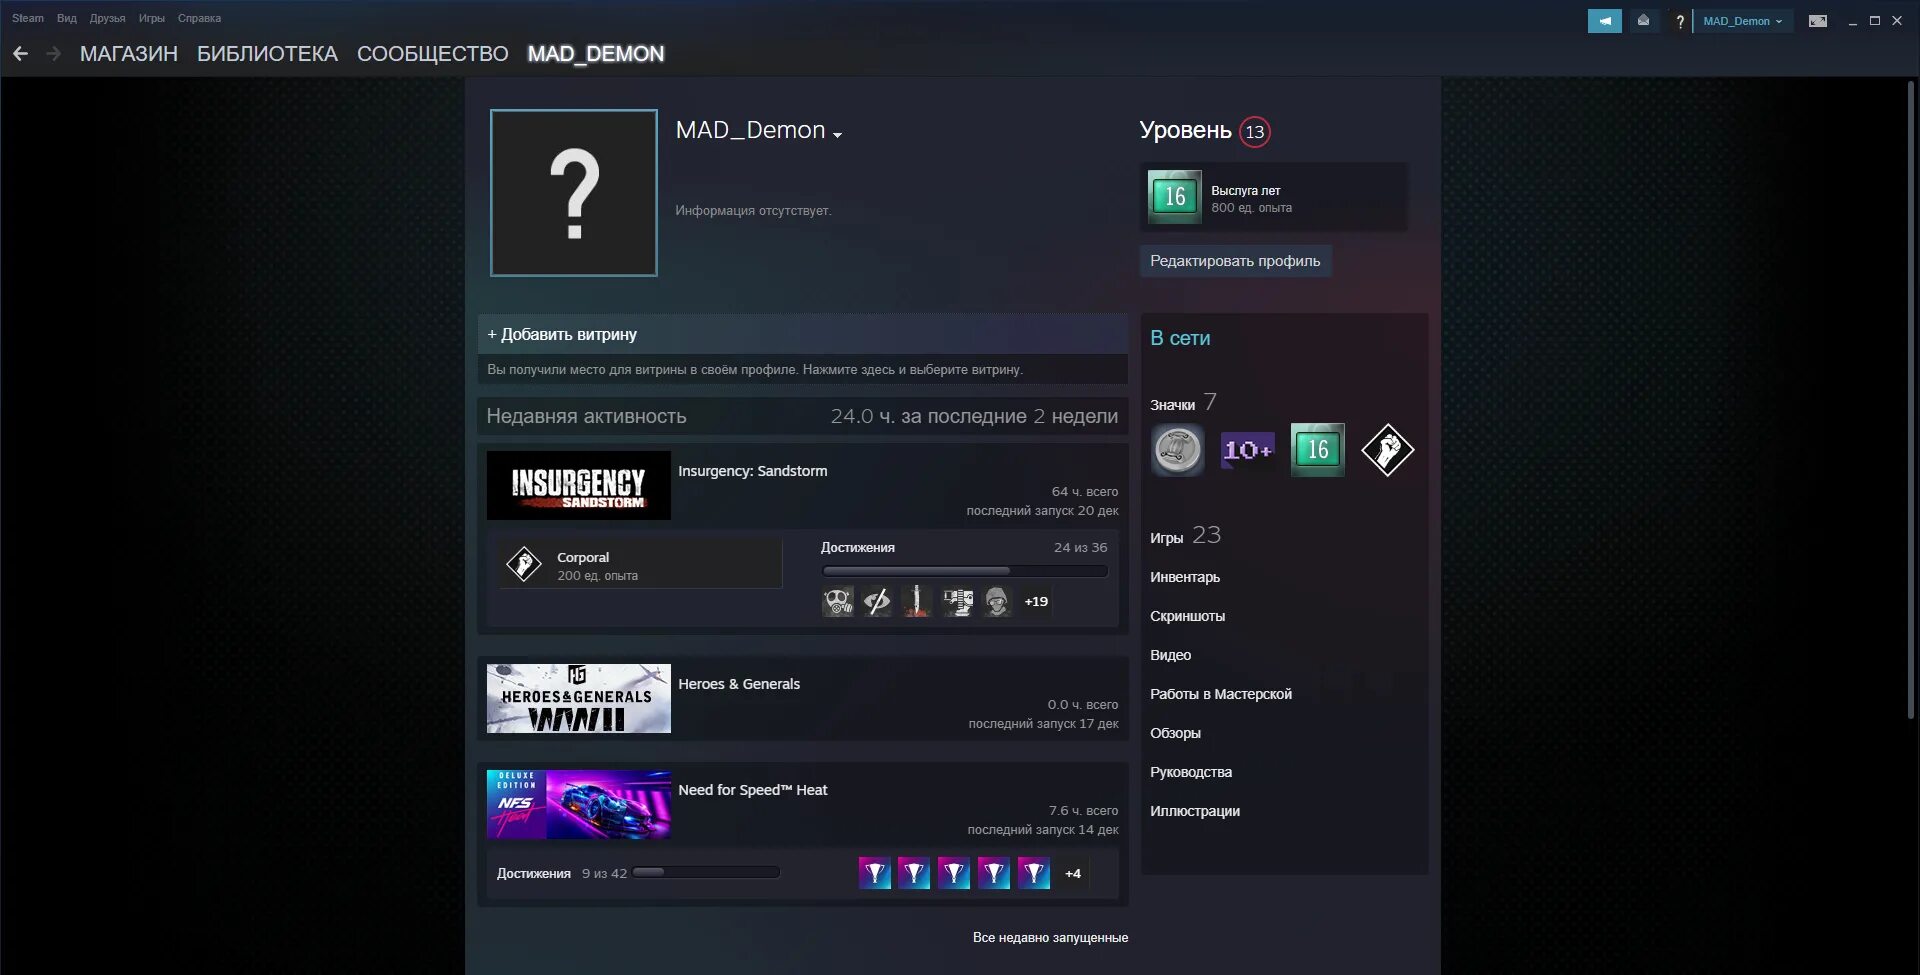
Task: Click the second NFS Heat trophy achievement
Action: click(914, 873)
